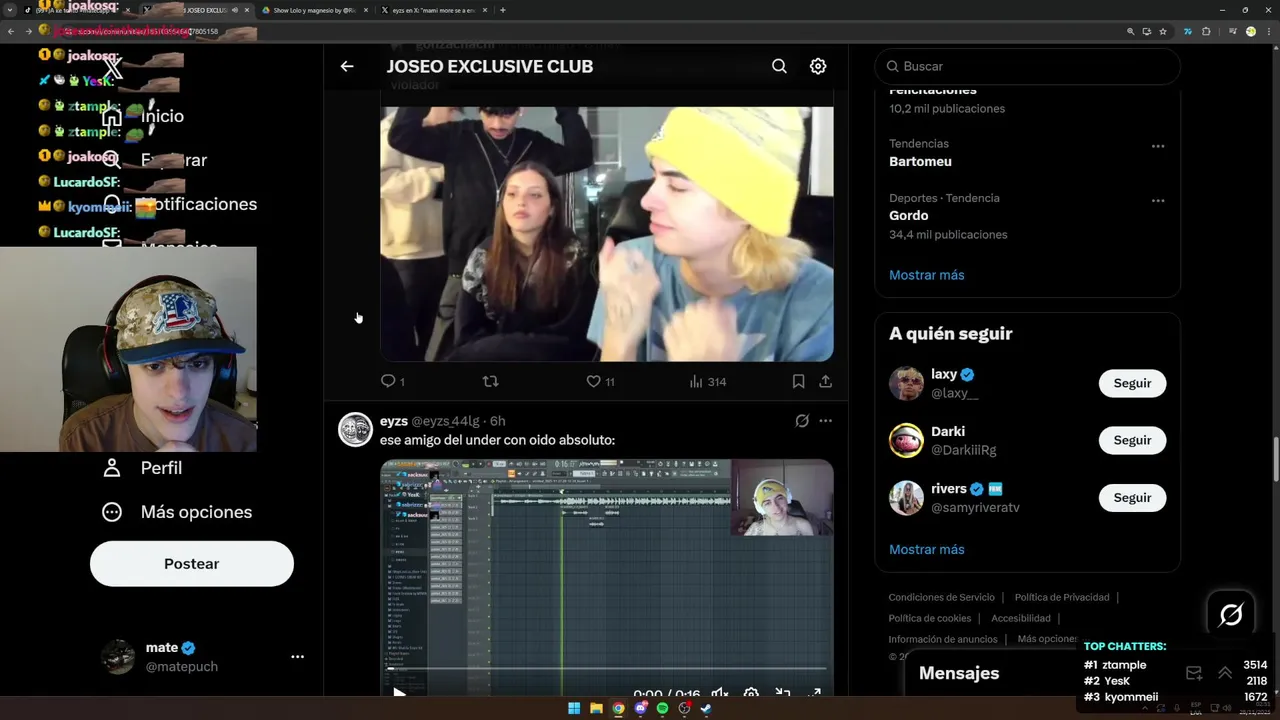Open Steam from taskbar

point(706,708)
